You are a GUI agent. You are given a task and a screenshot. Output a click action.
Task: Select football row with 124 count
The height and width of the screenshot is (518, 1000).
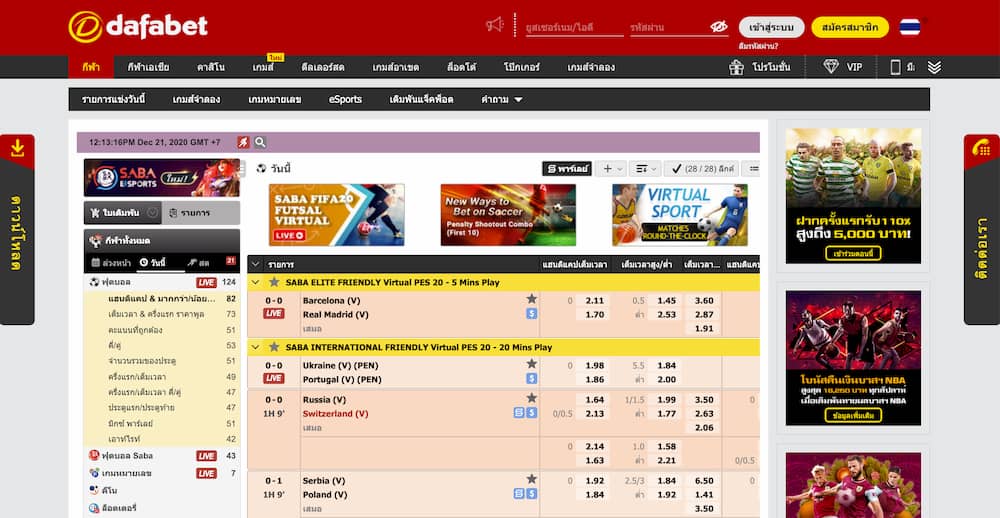(x=162, y=282)
